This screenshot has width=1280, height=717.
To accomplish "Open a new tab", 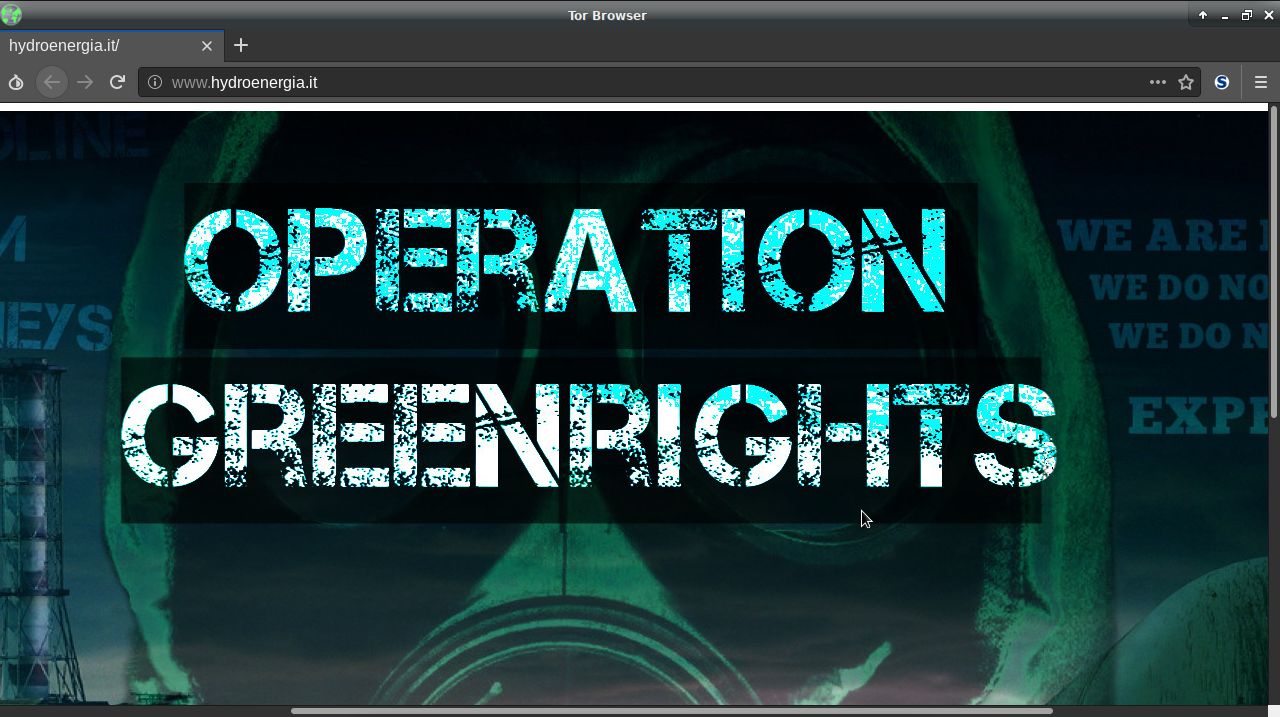I will [241, 45].
